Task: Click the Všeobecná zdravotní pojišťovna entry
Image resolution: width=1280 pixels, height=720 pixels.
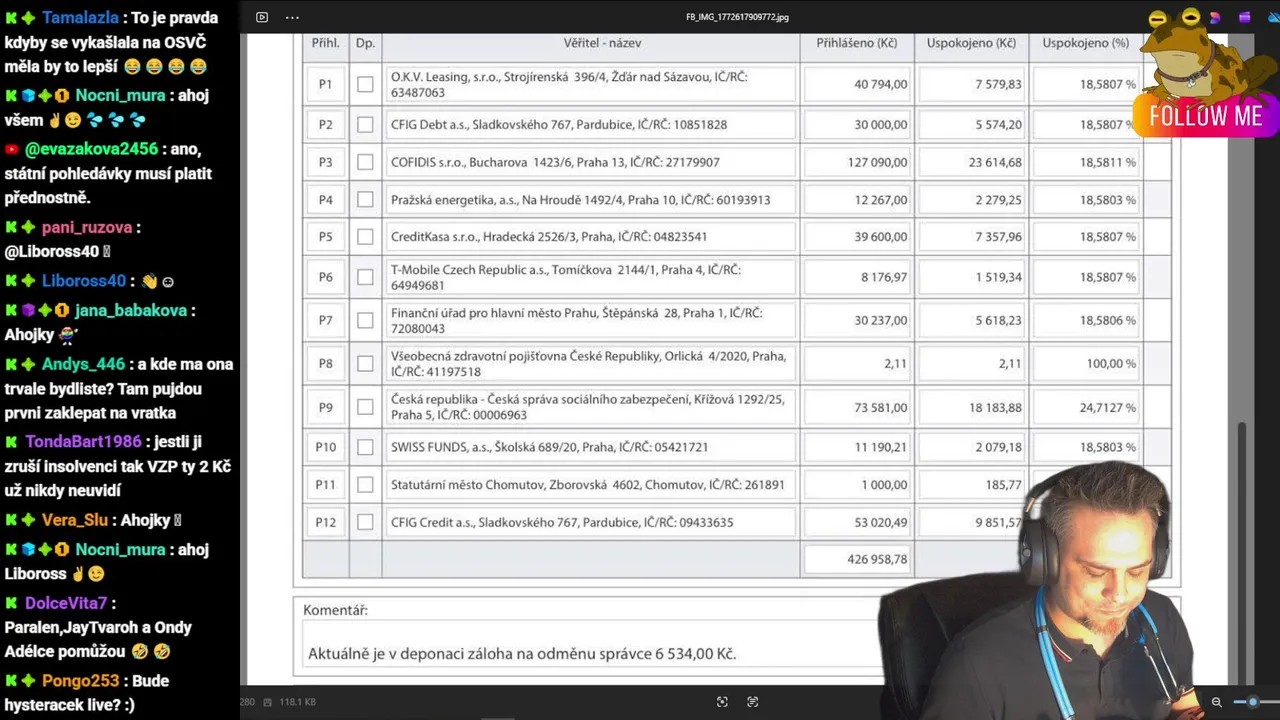Action: click(x=588, y=363)
